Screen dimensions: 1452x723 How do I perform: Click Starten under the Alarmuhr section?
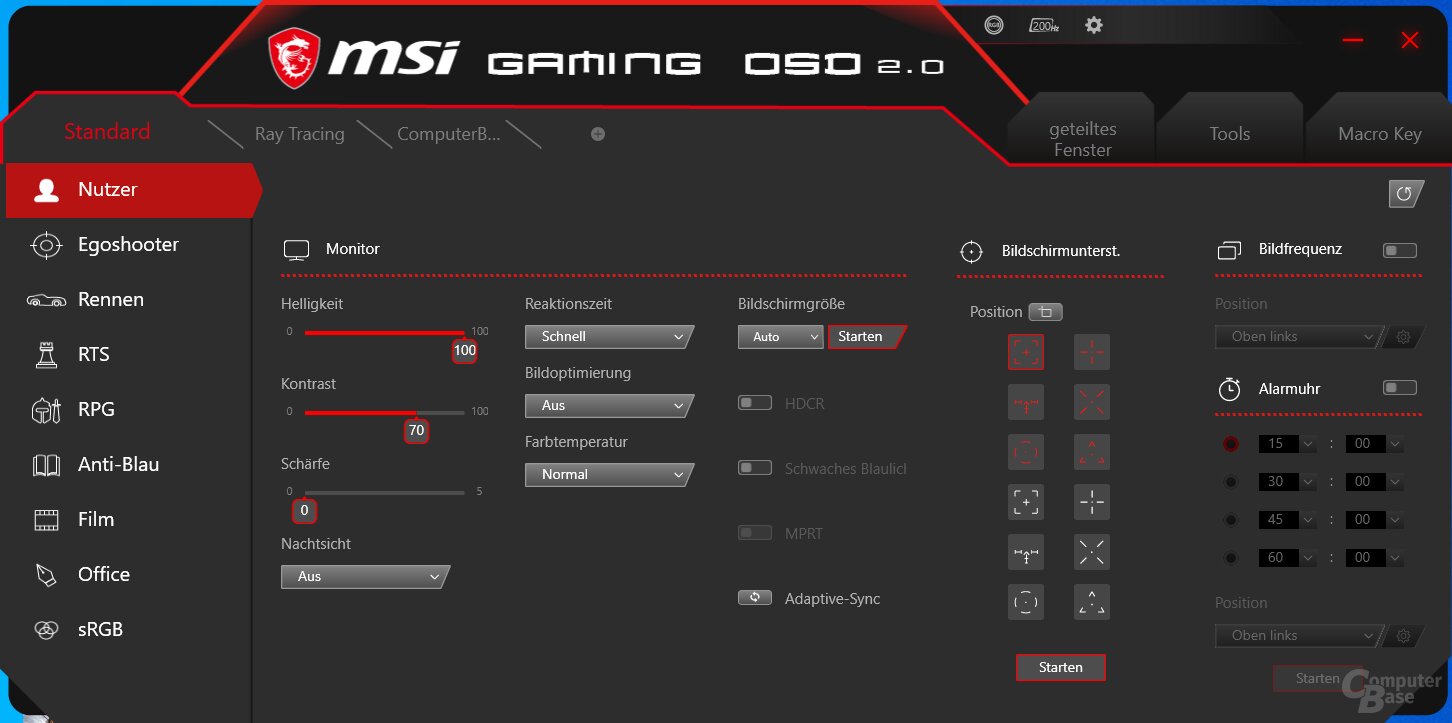(1318, 678)
